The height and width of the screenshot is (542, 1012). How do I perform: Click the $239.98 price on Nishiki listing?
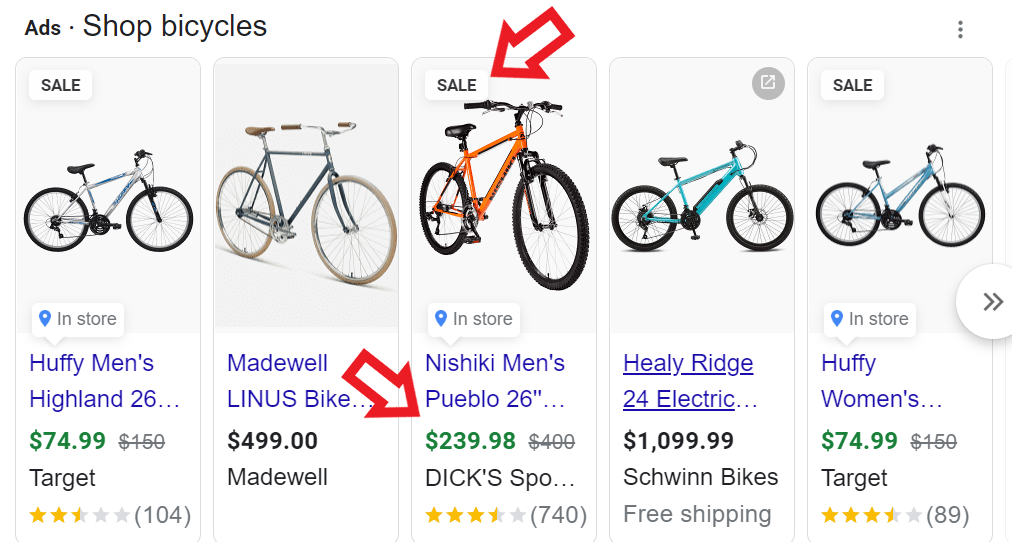(470, 441)
